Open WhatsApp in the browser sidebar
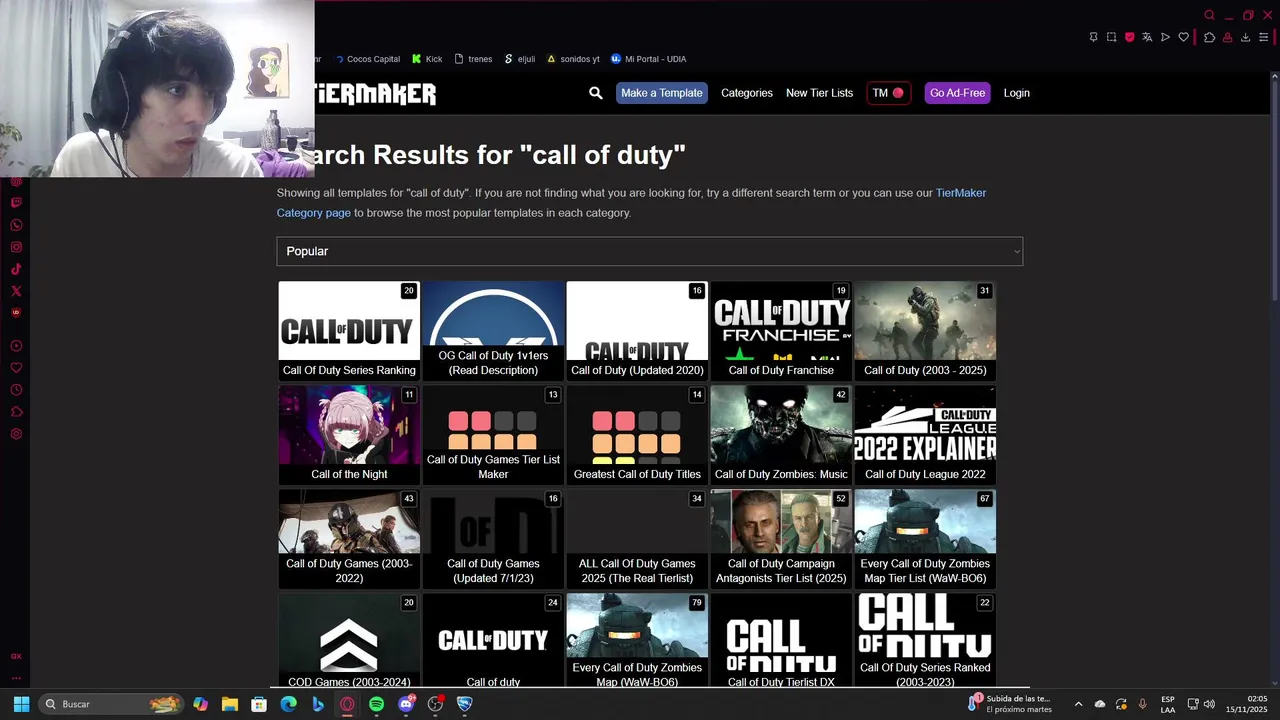Viewport: 1280px width, 720px height. click(x=16, y=225)
